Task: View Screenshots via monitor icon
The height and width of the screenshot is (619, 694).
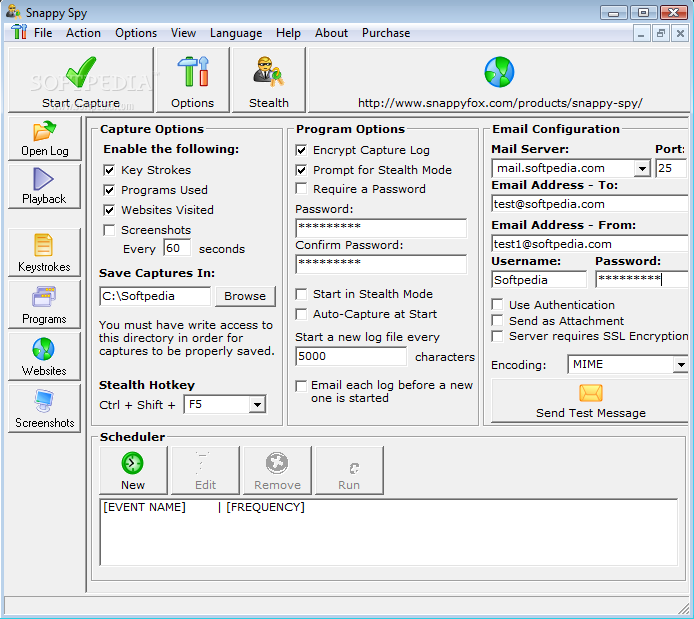Action: (44, 408)
